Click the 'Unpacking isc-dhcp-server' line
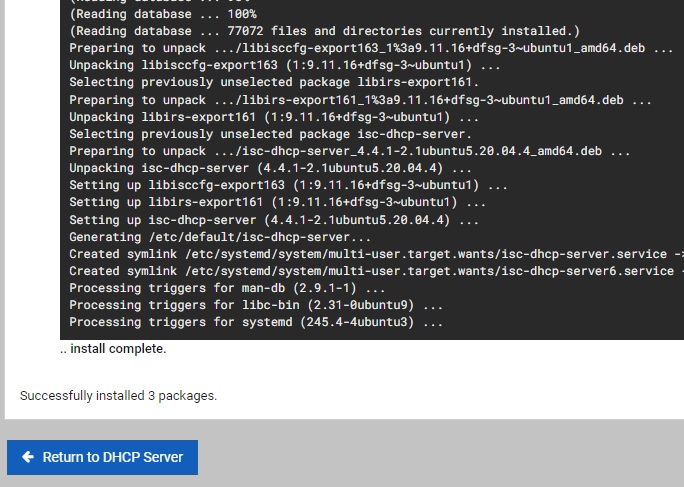The image size is (684, 487). pyautogui.click(x=270, y=168)
